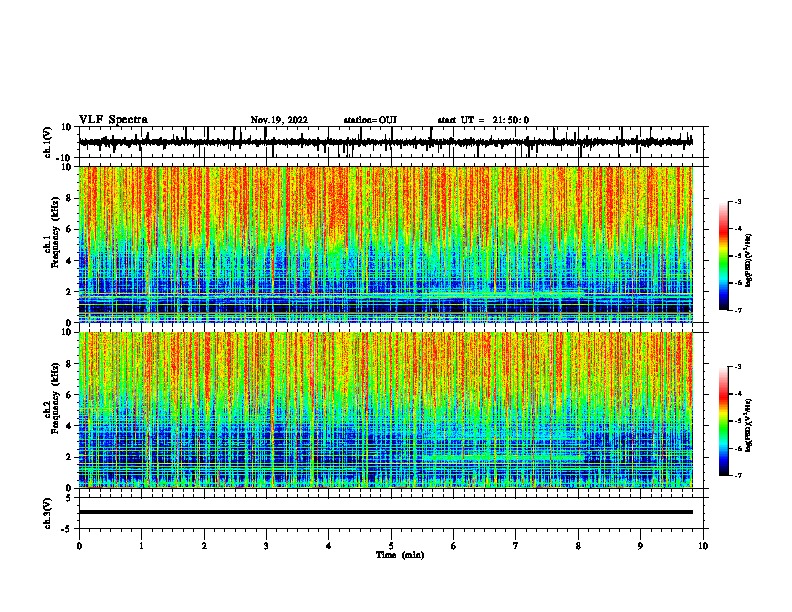This screenshot has height=612, width=792.
Task: Click the ch.2 color scale bar
Action: (723, 421)
